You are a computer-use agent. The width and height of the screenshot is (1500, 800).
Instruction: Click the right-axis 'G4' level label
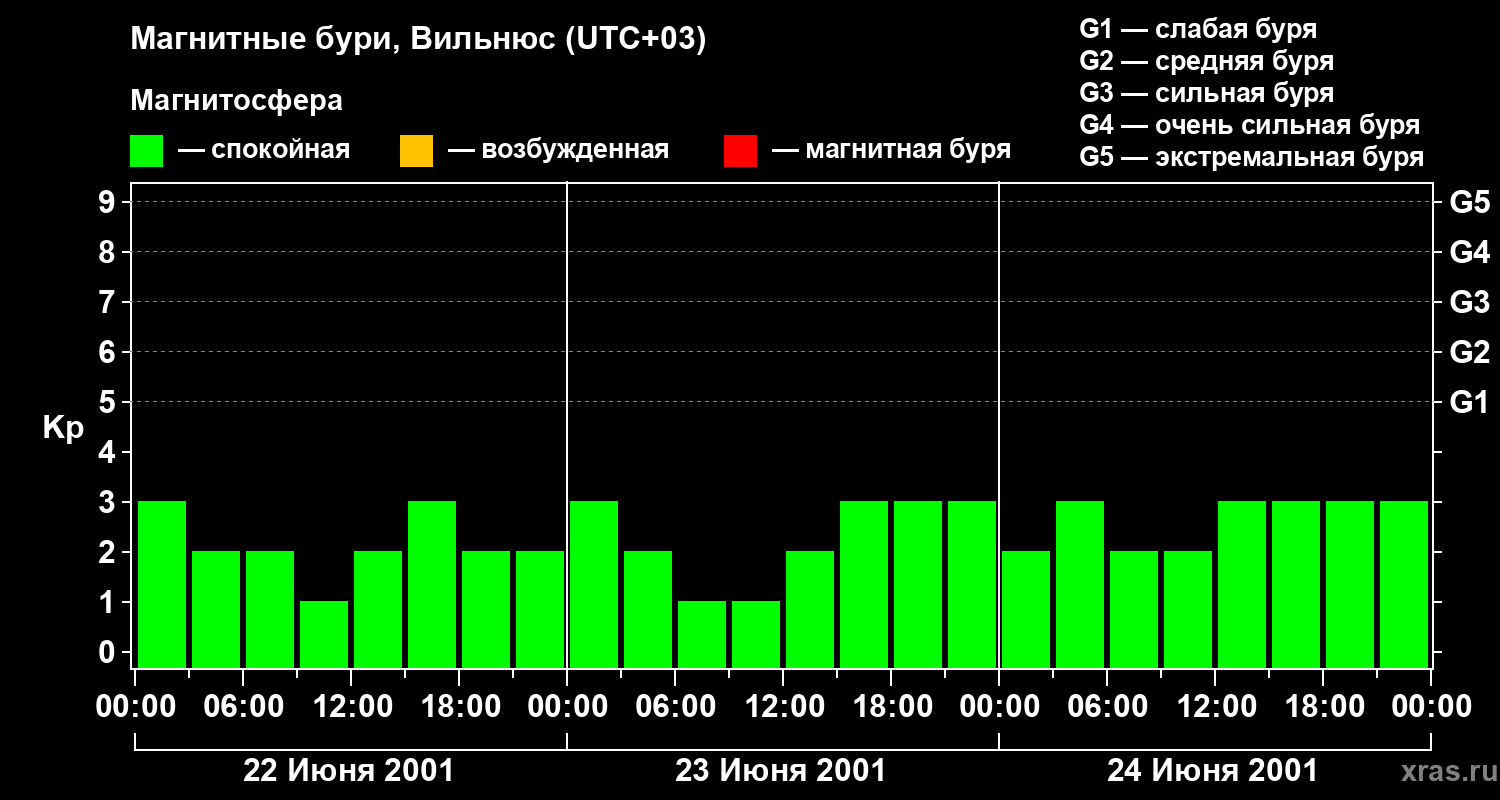point(1469,253)
